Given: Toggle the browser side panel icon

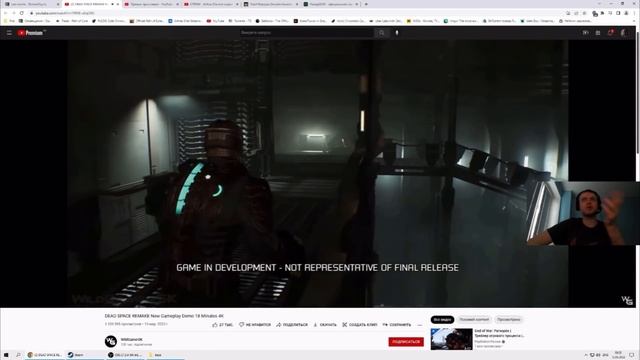Looking at the screenshot, I should click(x=618, y=13).
